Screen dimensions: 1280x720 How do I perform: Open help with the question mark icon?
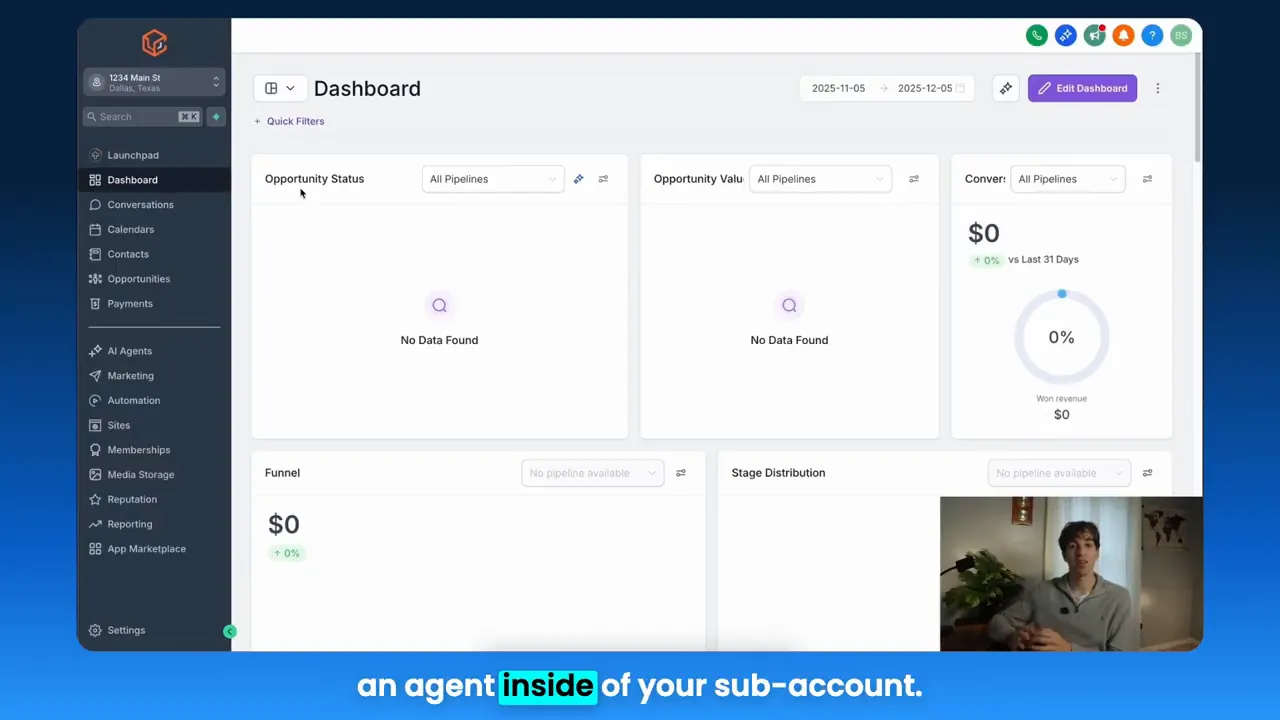click(x=1152, y=35)
